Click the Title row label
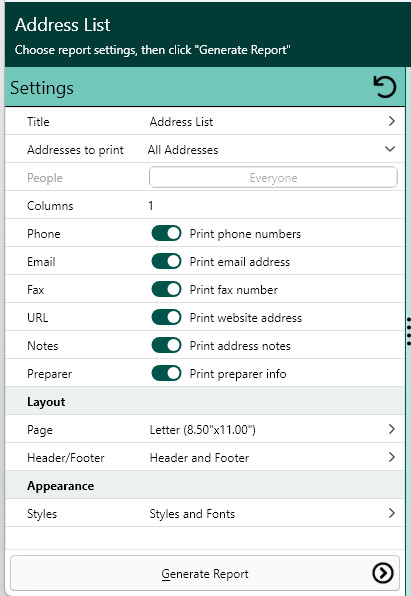Image resolution: width=411 pixels, height=596 pixels. (38, 122)
